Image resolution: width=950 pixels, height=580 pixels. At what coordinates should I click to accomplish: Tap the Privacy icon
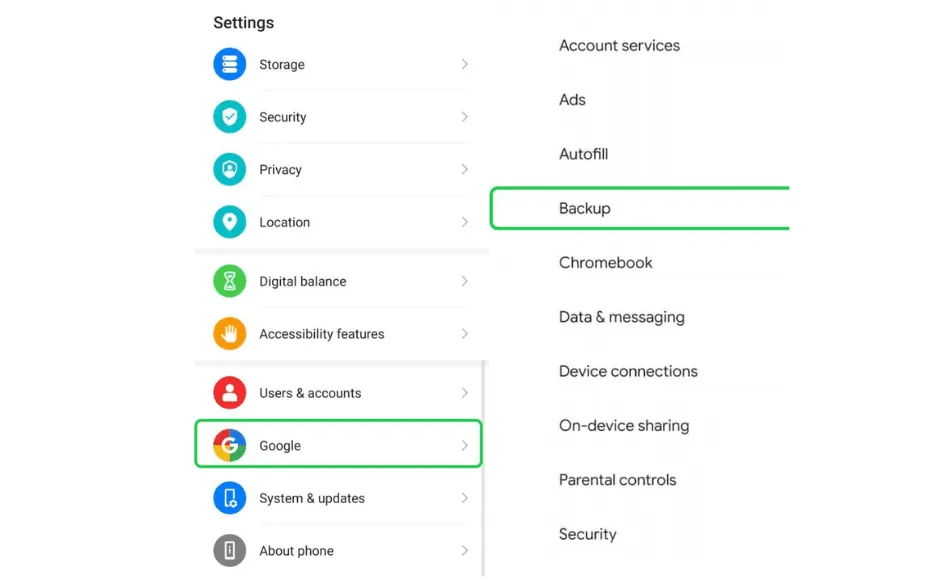pyautogui.click(x=230, y=169)
